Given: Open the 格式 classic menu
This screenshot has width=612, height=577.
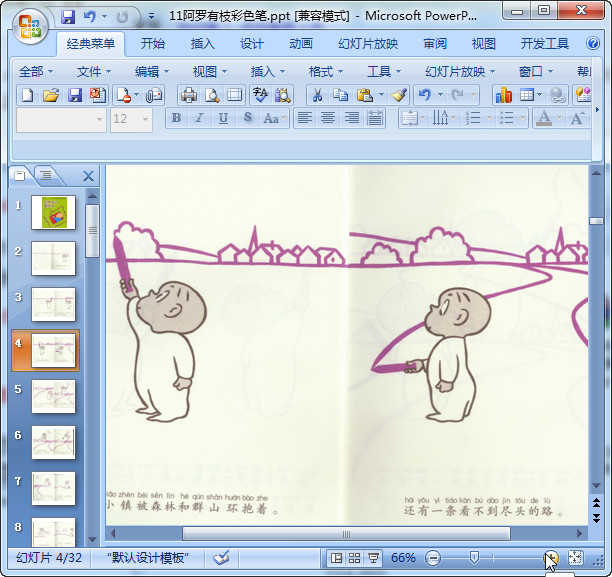Looking at the screenshot, I should (x=326, y=72).
